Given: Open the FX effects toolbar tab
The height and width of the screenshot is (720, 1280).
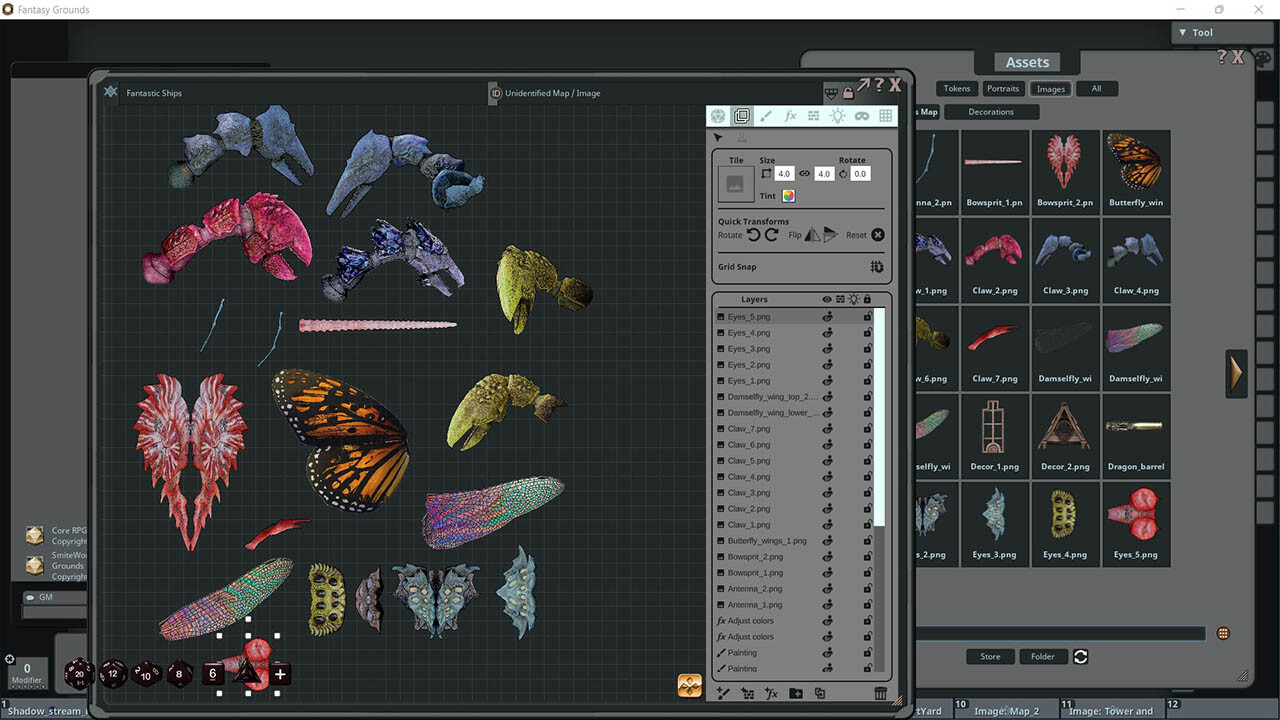Looking at the screenshot, I should tap(790, 116).
